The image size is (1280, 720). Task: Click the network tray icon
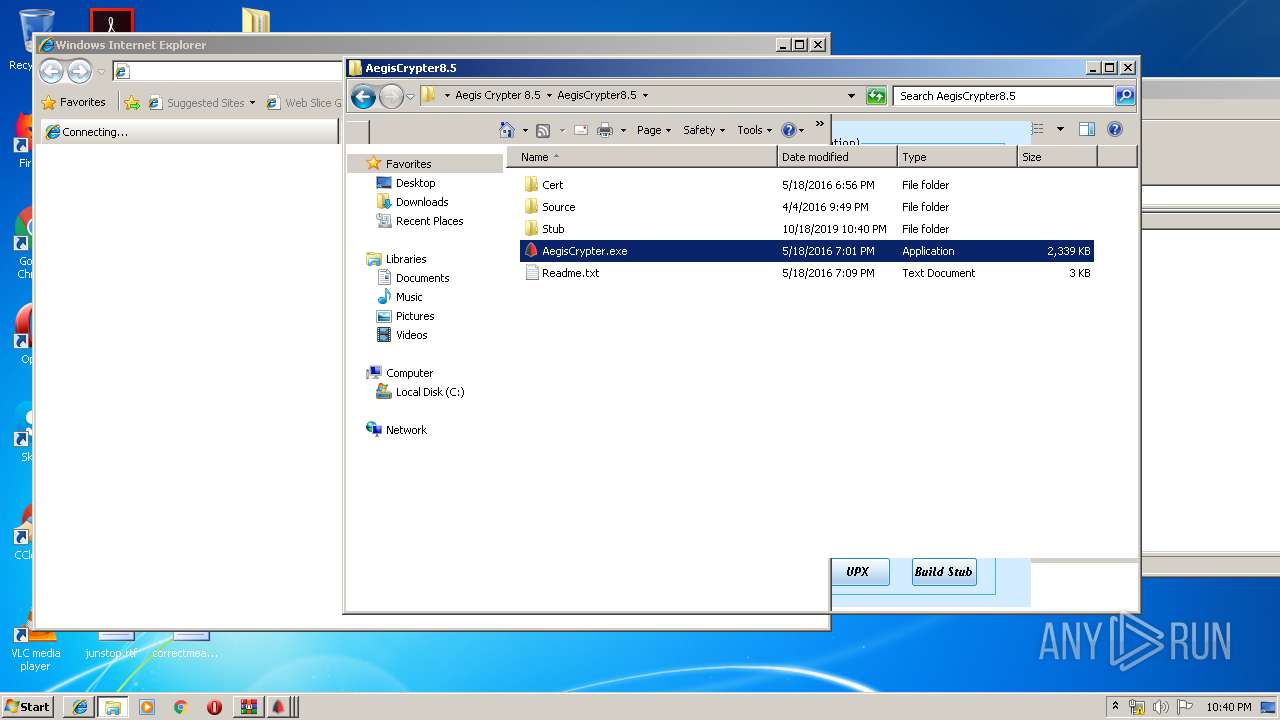(x=1137, y=707)
